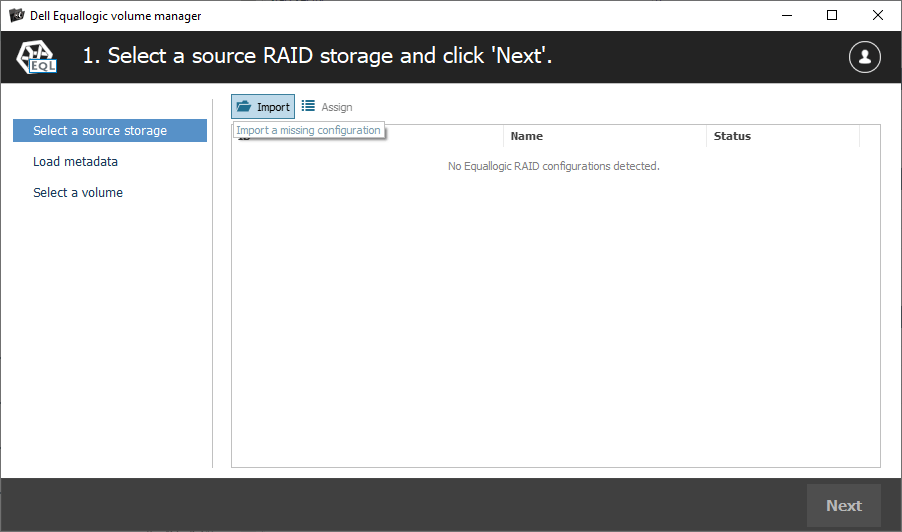
Task: Click the EQL logo icon in header
Action: (36, 57)
